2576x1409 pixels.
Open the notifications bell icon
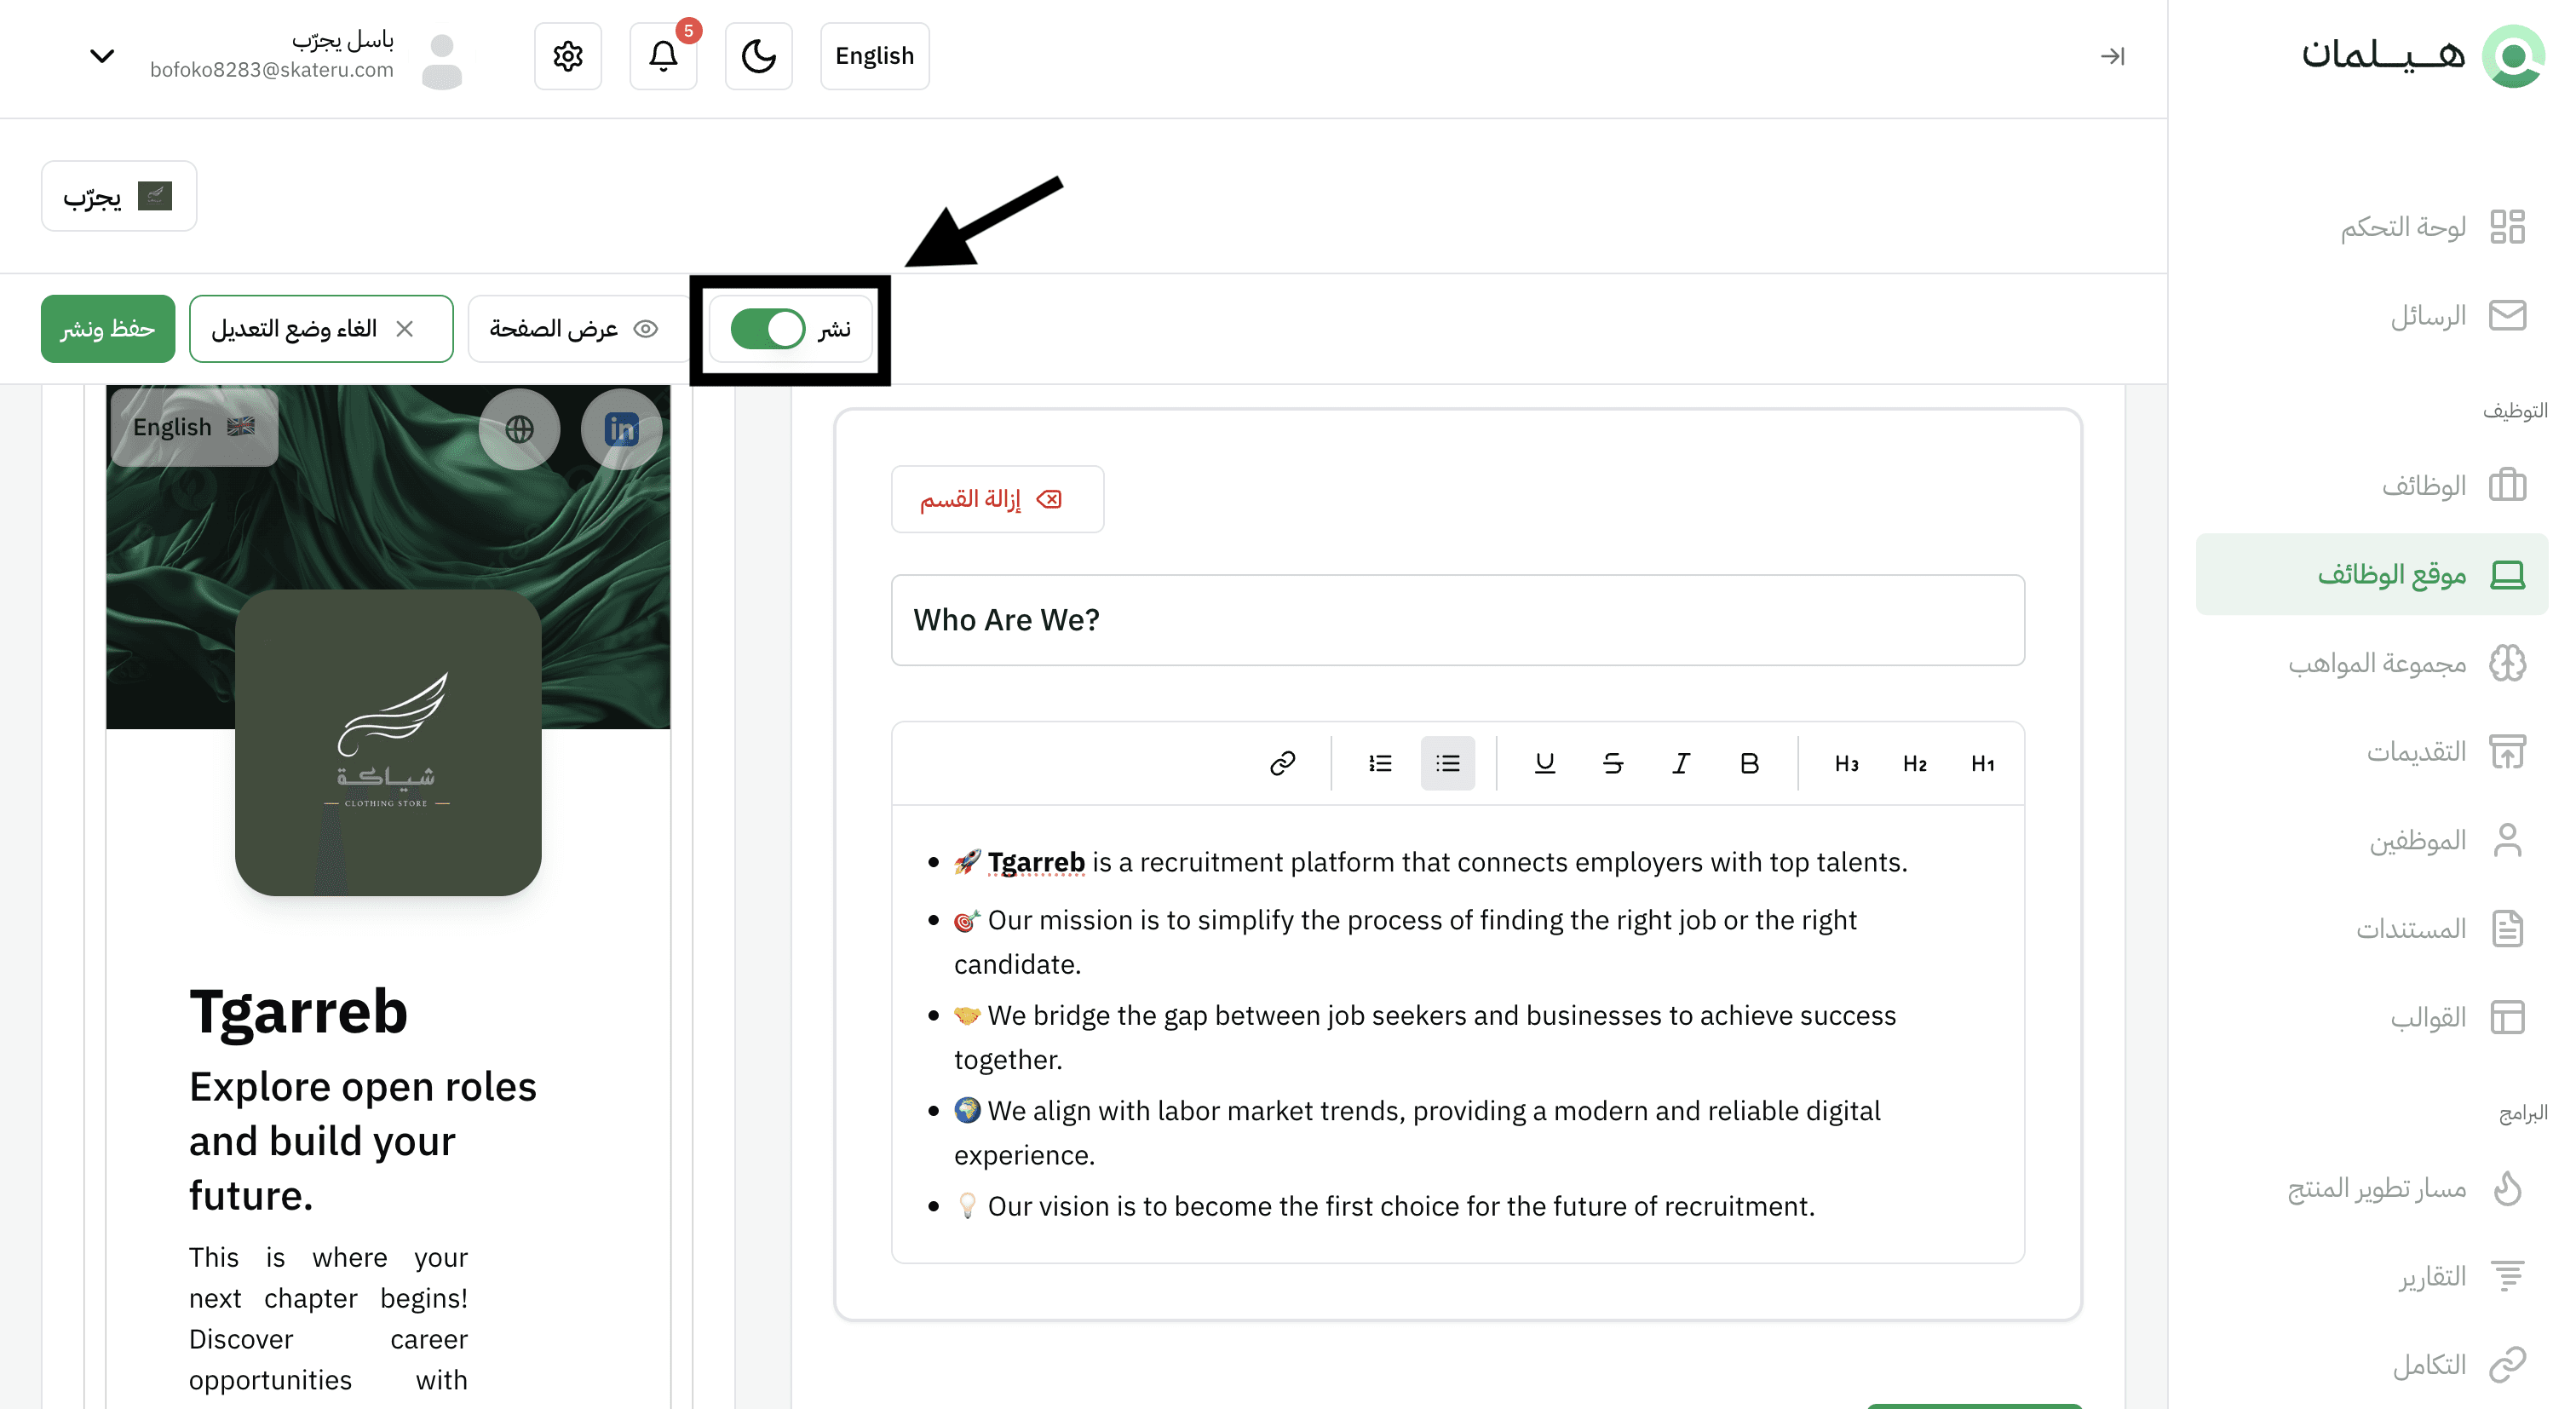663,56
